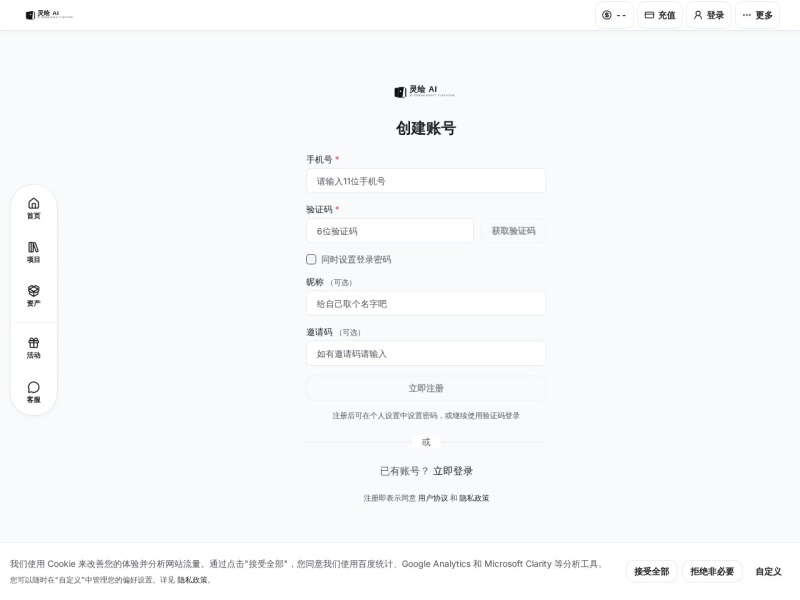This screenshot has width=800, height=600.
Task: Focus the 手机号 phone number input
Action: coord(426,181)
